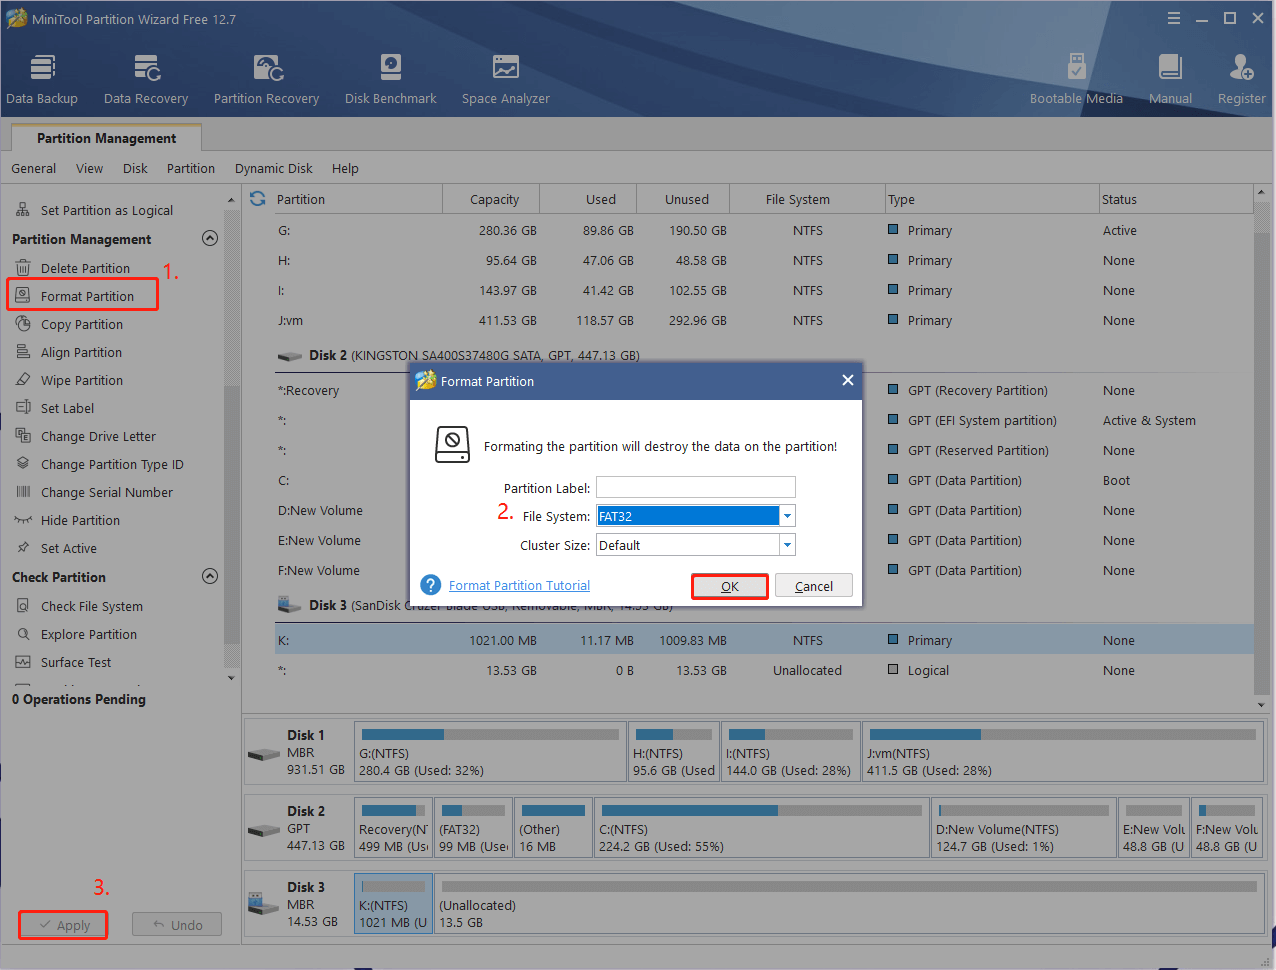Select H:(NTFS) block in Disk 1 map
The image size is (1276, 970).
click(674, 751)
